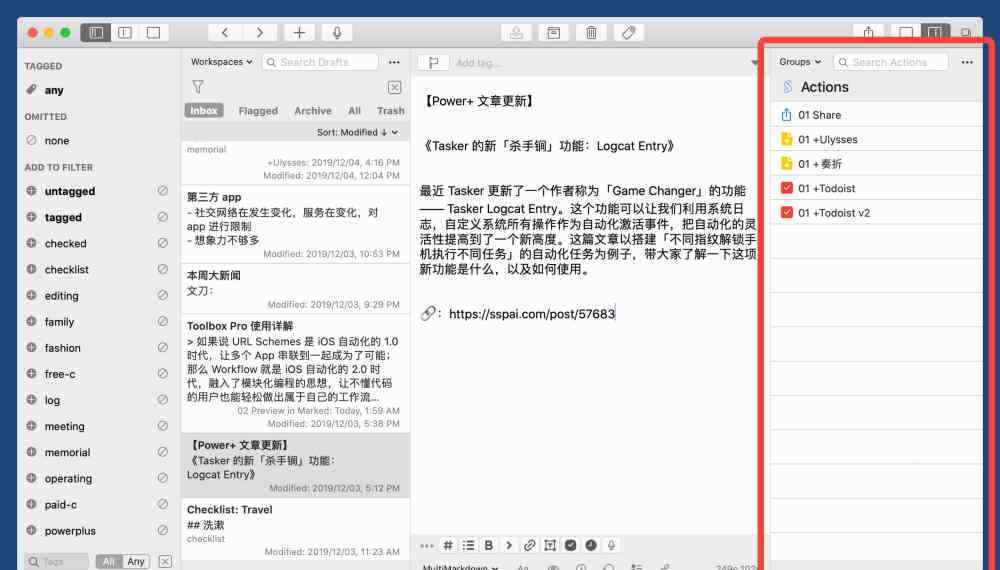Image resolution: width=1000 pixels, height=570 pixels.
Task: Open the ellipsis at left of keyboard row
Action: (427, 545)
